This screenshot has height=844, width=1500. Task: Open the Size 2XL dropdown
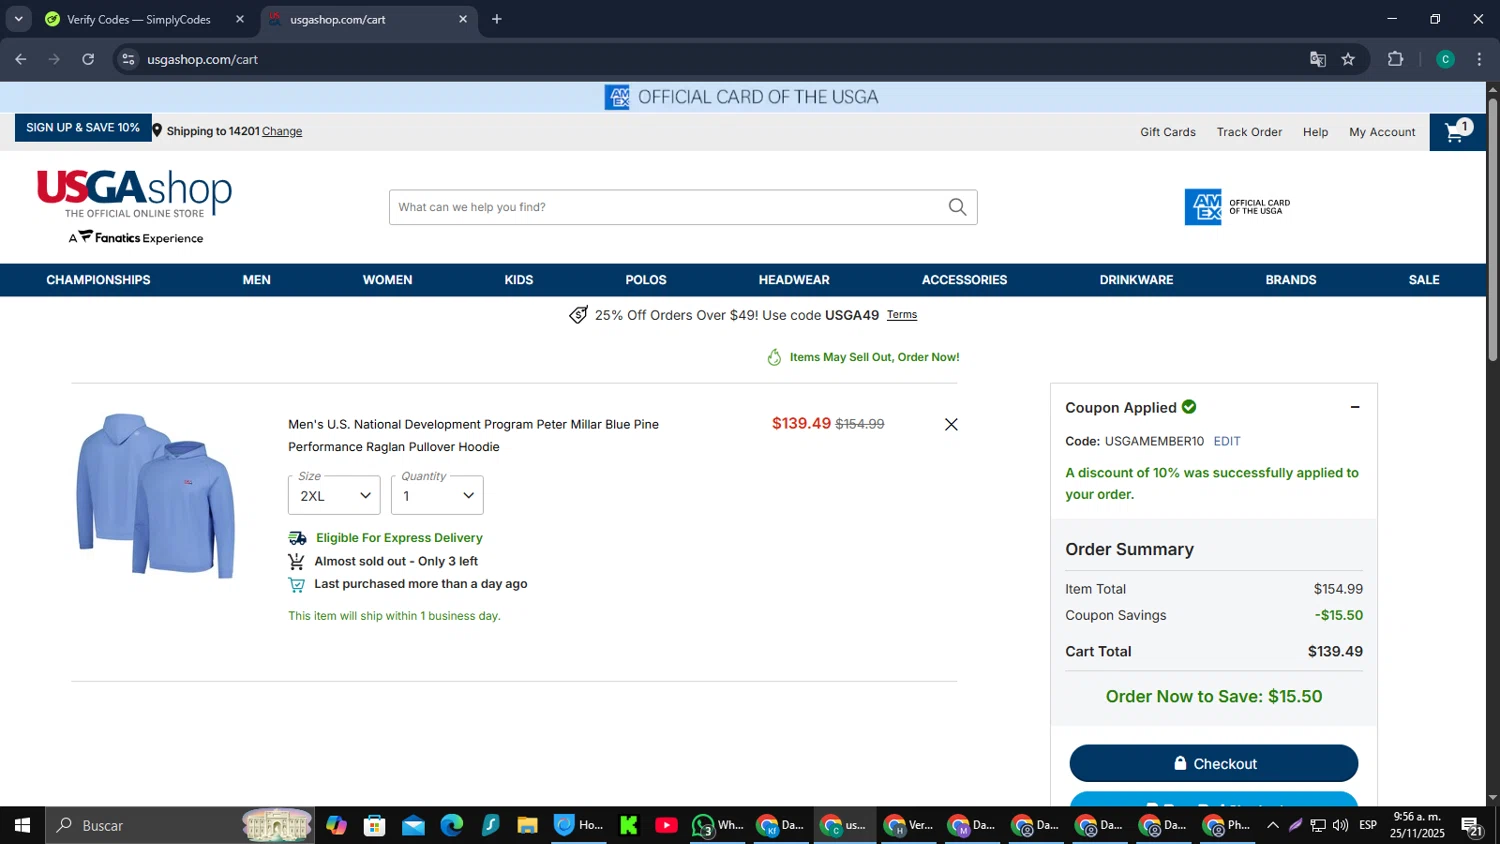pos(334,495)
